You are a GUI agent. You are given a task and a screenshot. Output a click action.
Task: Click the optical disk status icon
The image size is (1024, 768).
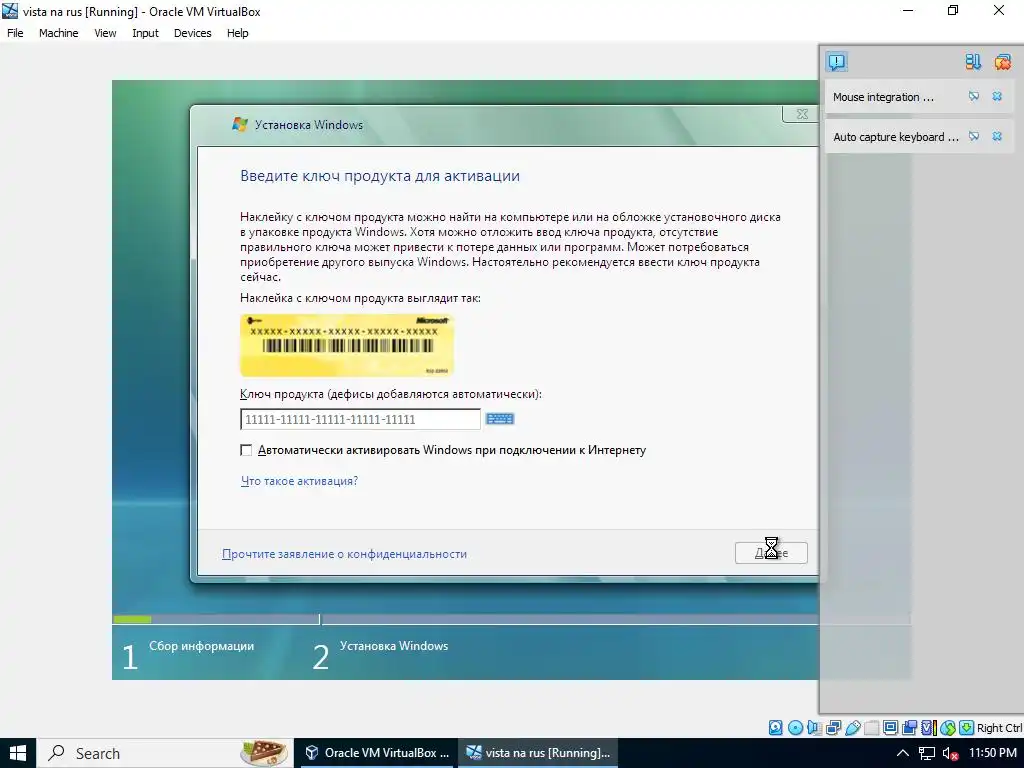point(795,728)
